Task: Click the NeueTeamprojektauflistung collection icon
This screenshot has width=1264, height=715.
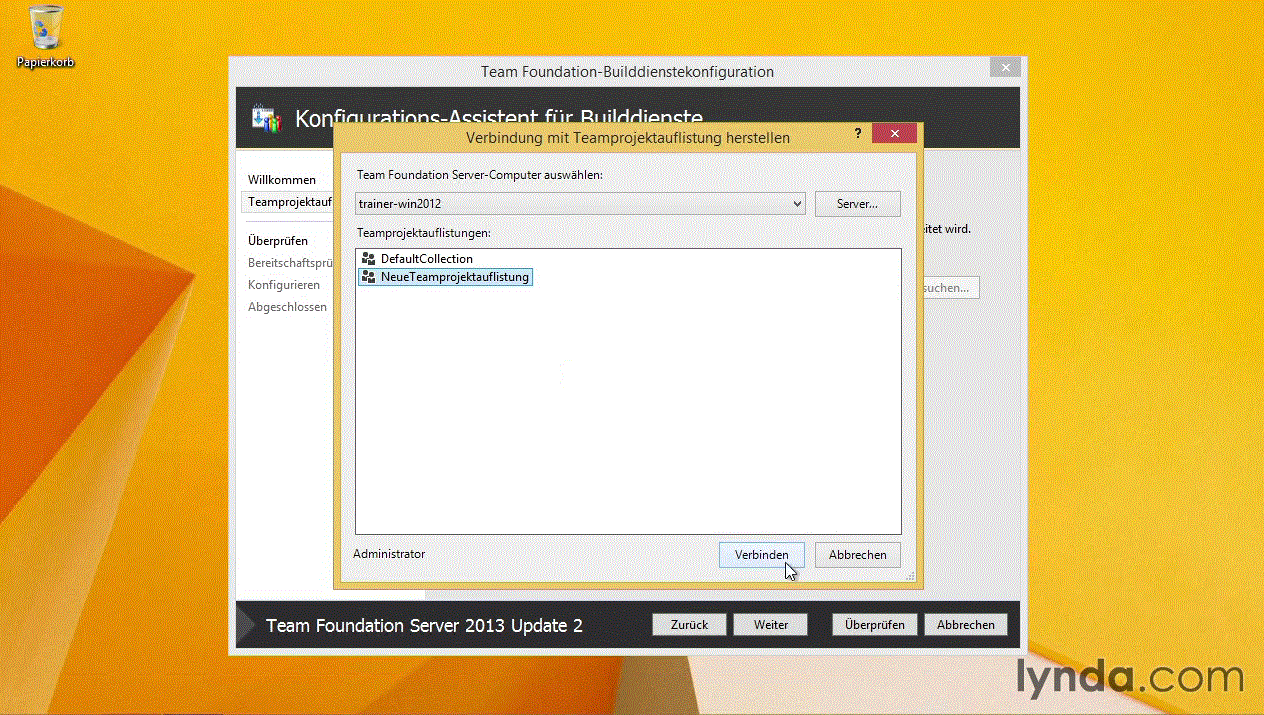Action: tap(368, 277)
